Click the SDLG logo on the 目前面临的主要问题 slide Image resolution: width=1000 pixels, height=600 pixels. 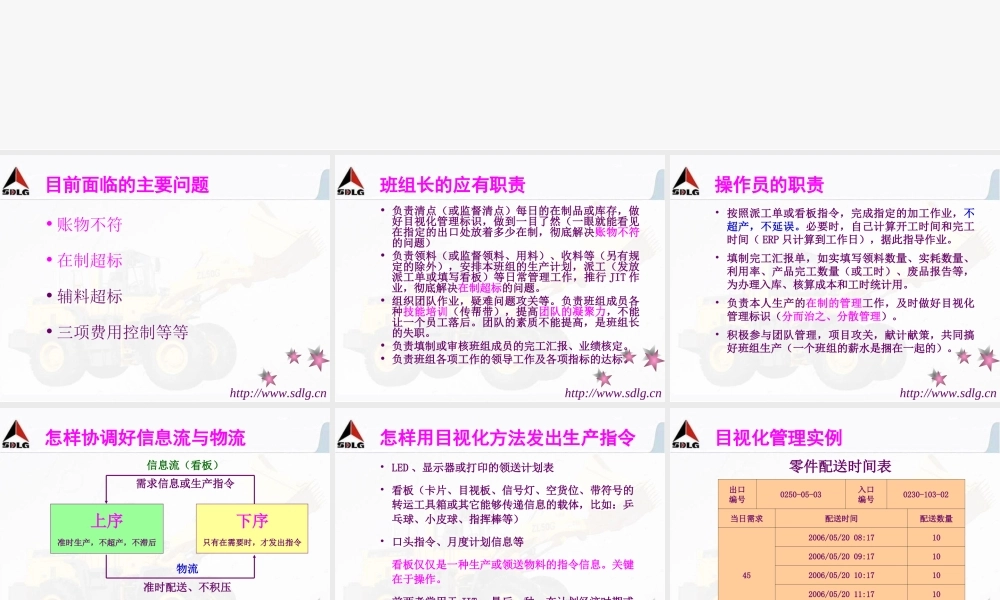[16, 182]
